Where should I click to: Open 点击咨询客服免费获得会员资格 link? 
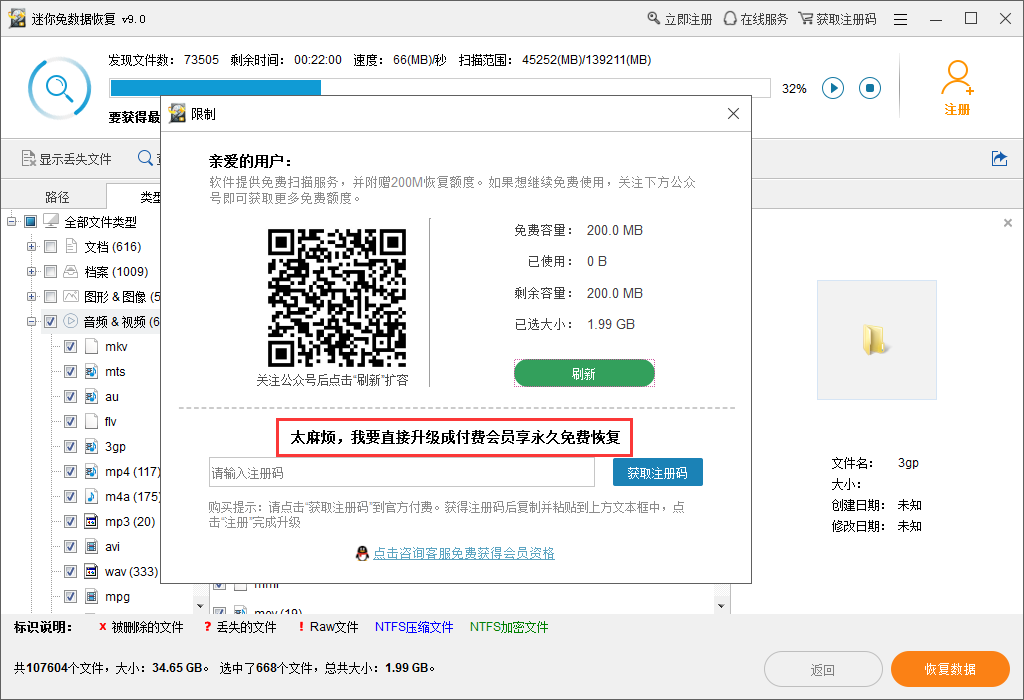click(464, 554)
